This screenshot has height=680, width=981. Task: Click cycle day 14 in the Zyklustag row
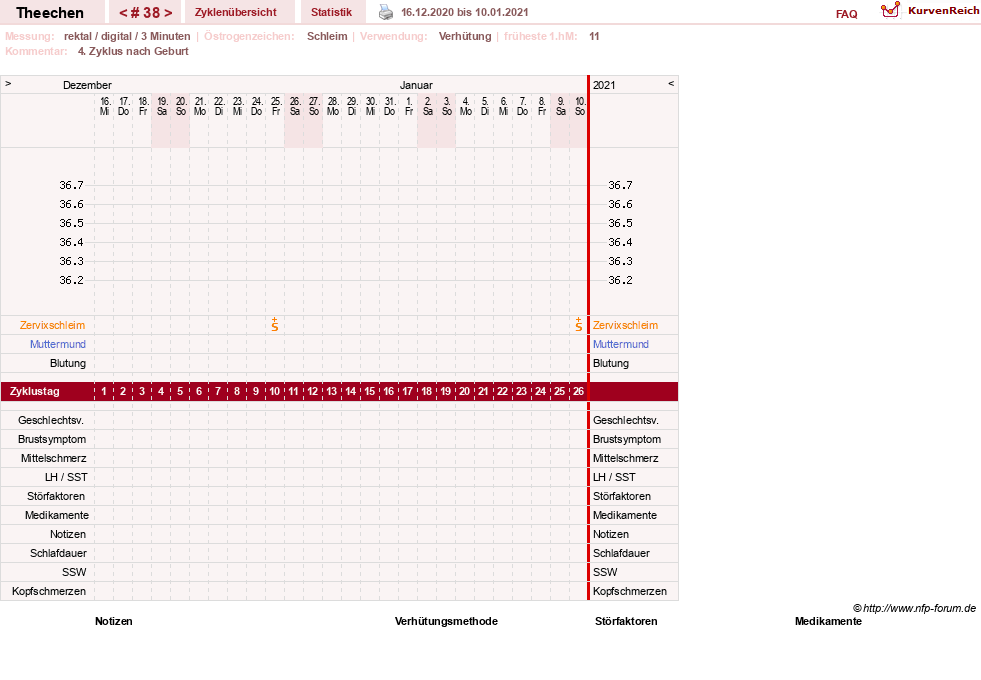tap(350, 392)
